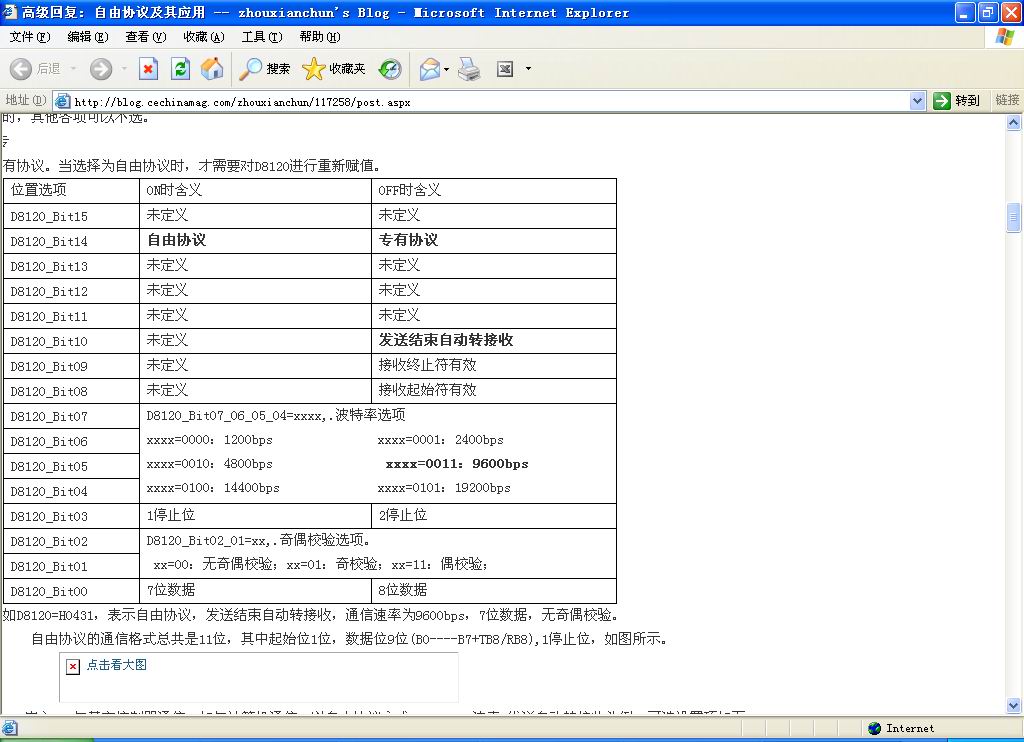
Task: Open the Back button history dropdown arrow
Action: click(x=73, y=69)
